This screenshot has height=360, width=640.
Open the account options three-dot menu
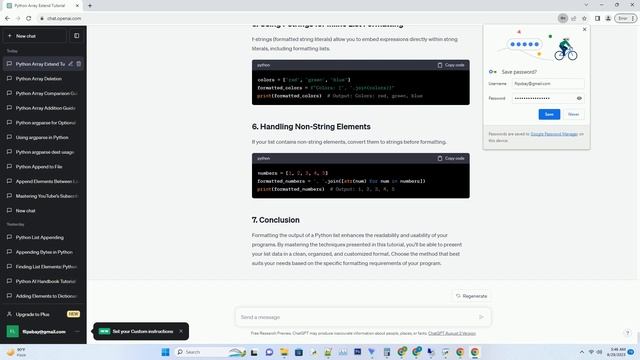[x=77, y=331]
